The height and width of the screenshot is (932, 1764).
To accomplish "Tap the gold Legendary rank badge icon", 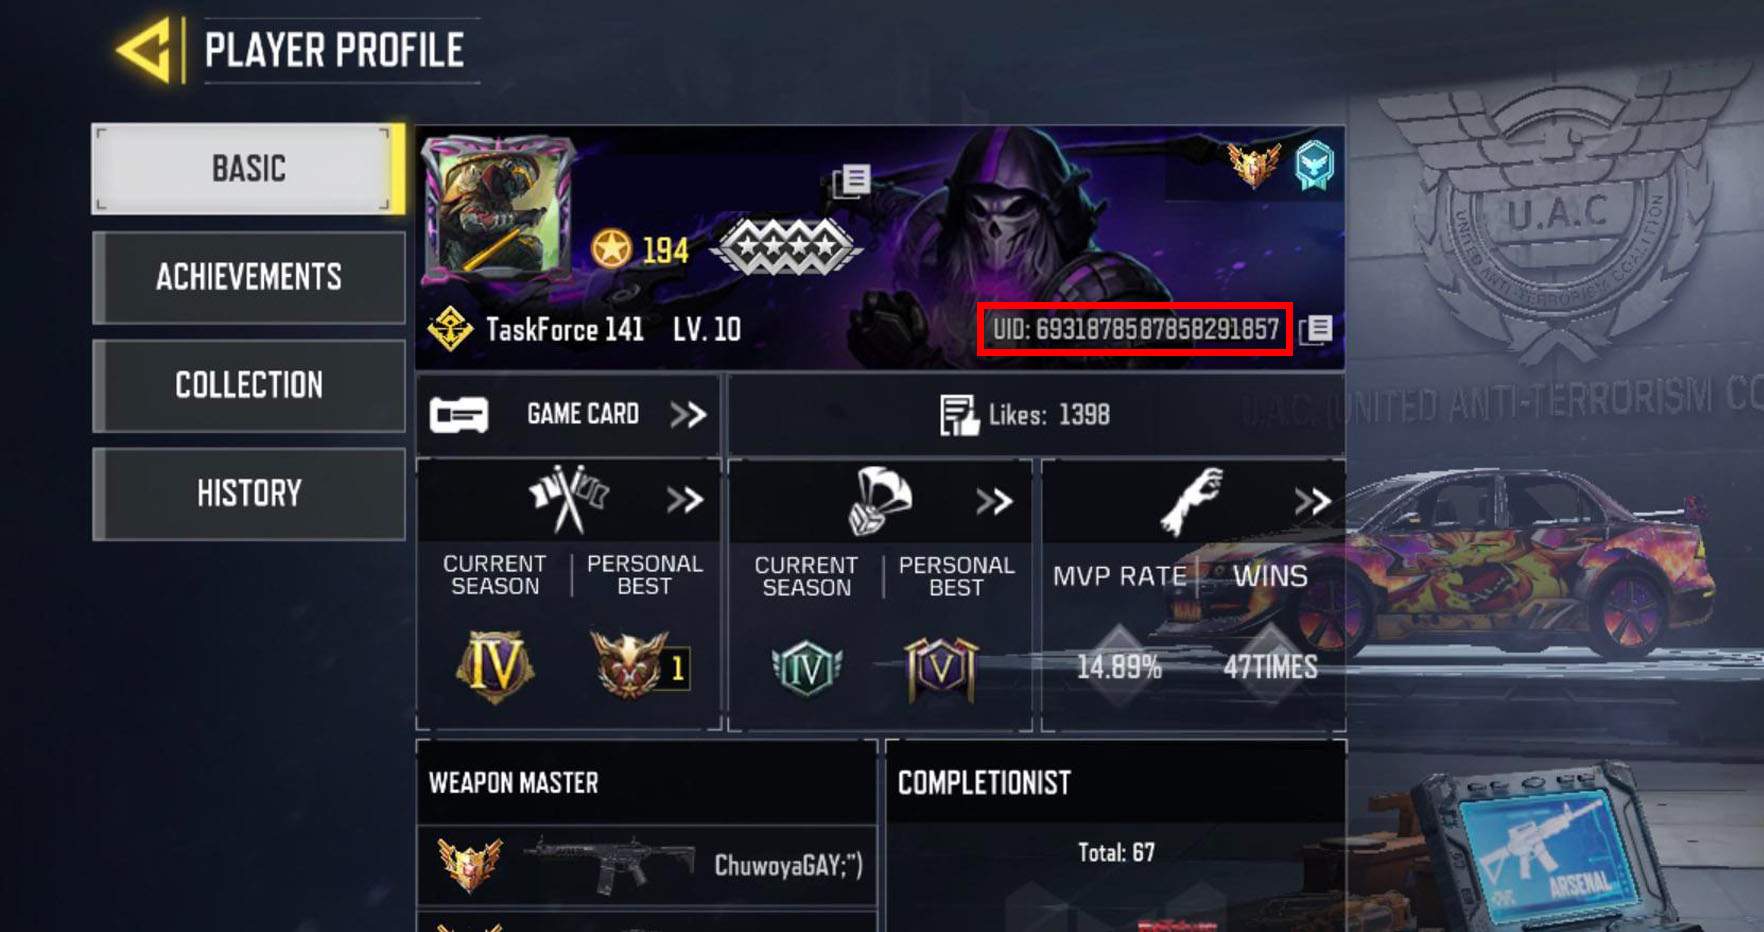I will [1254, 165].
